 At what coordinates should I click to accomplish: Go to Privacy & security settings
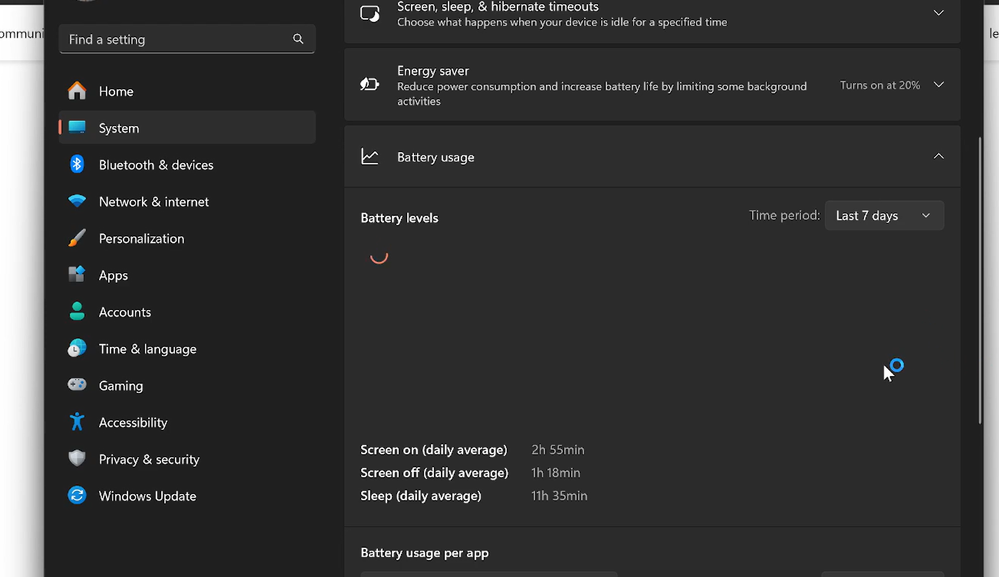pyautogui.click(x=149, y=459)
